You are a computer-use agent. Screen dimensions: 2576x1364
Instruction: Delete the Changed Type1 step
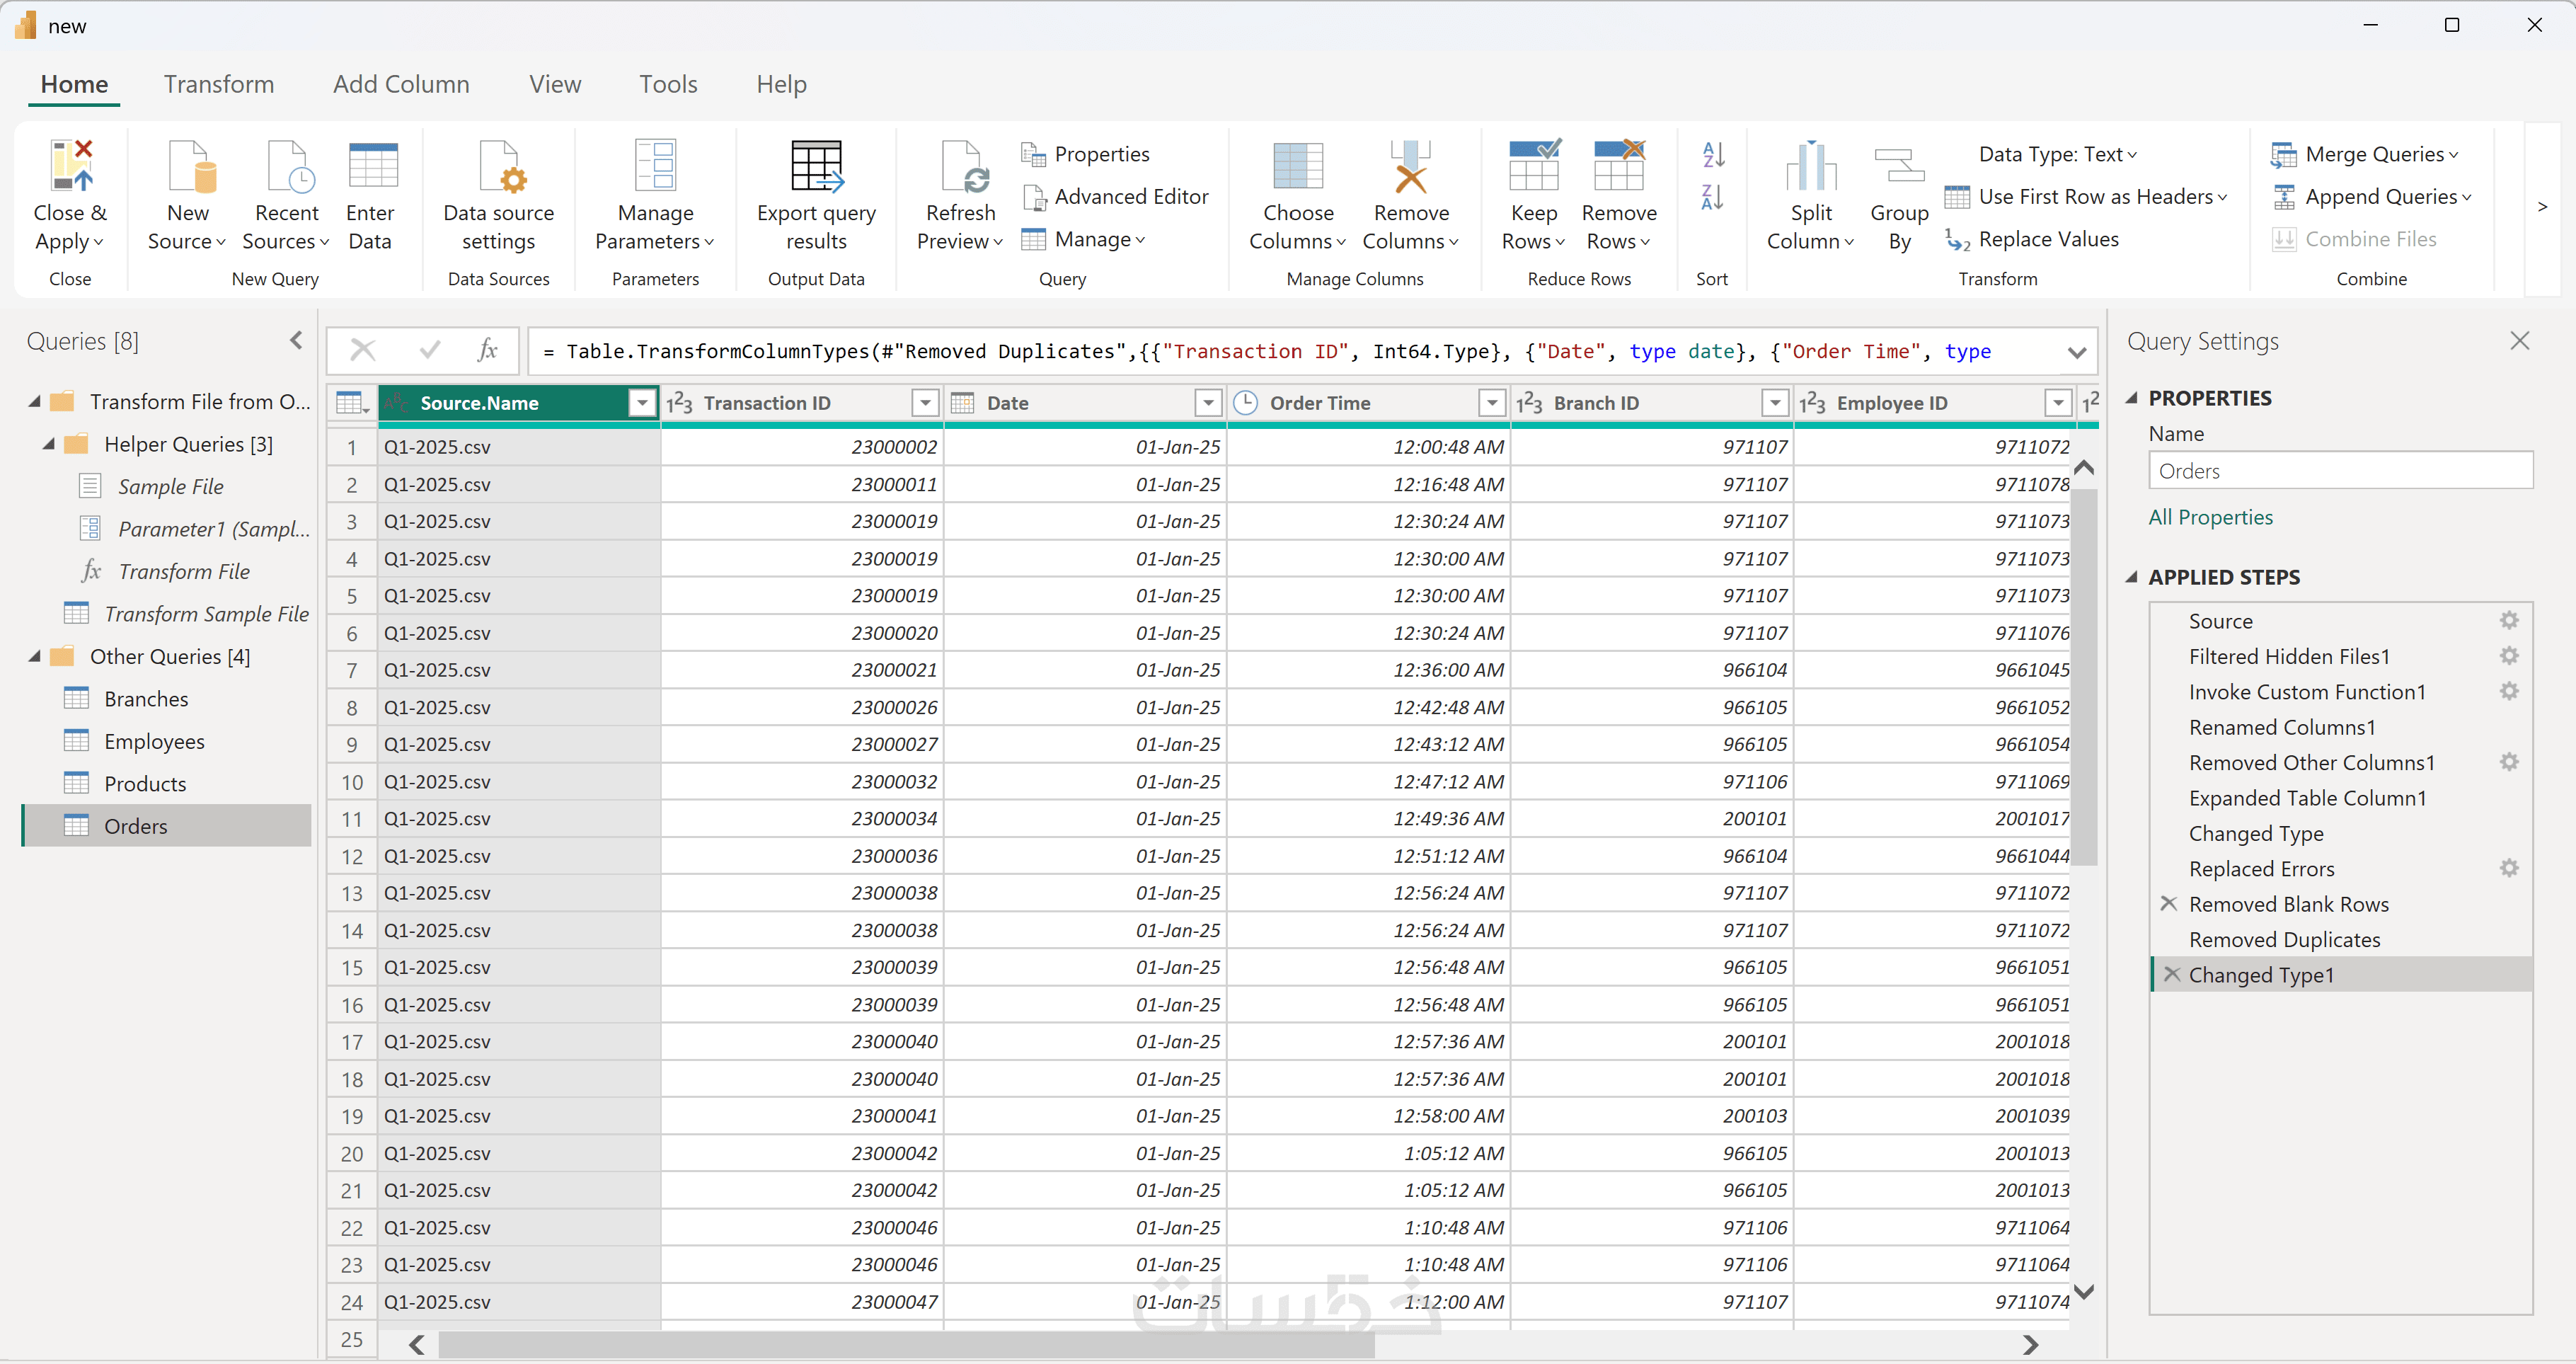[2171, 974]
